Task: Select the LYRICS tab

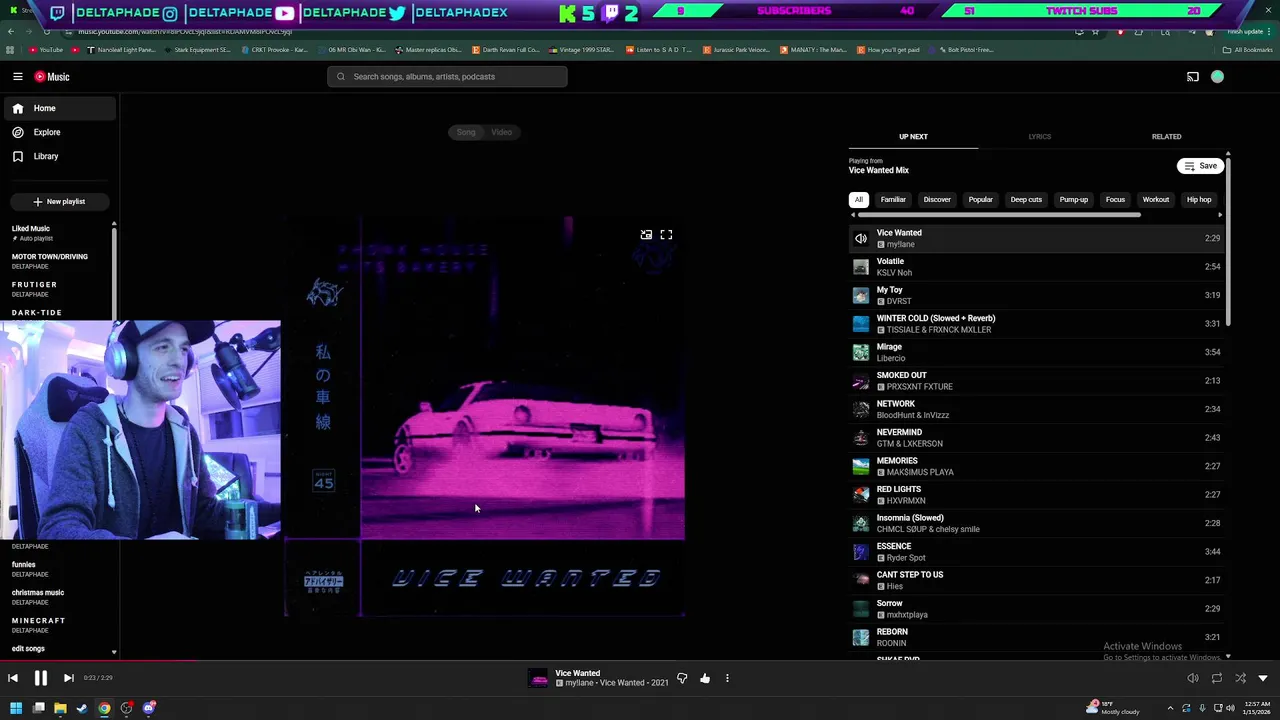Action: tap(1039, 137)
